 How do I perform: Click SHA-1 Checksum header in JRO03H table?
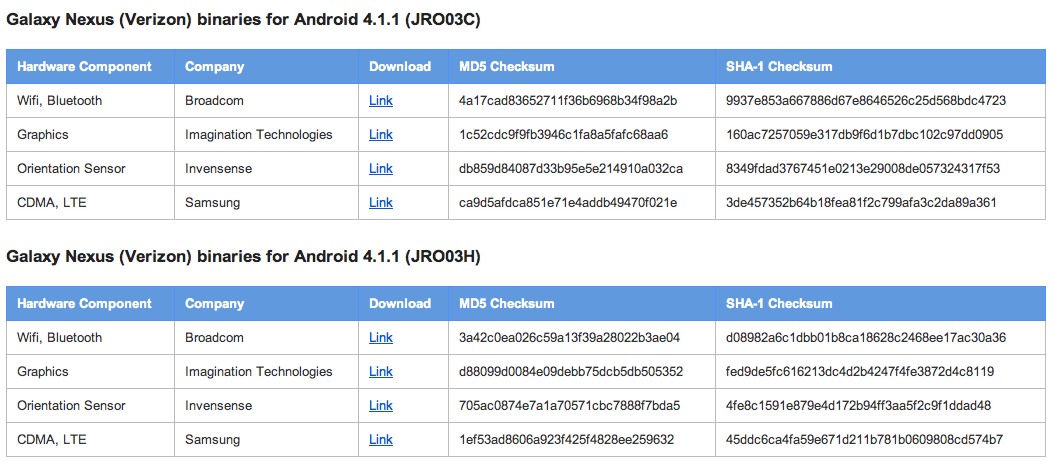(x=779, y=304)
